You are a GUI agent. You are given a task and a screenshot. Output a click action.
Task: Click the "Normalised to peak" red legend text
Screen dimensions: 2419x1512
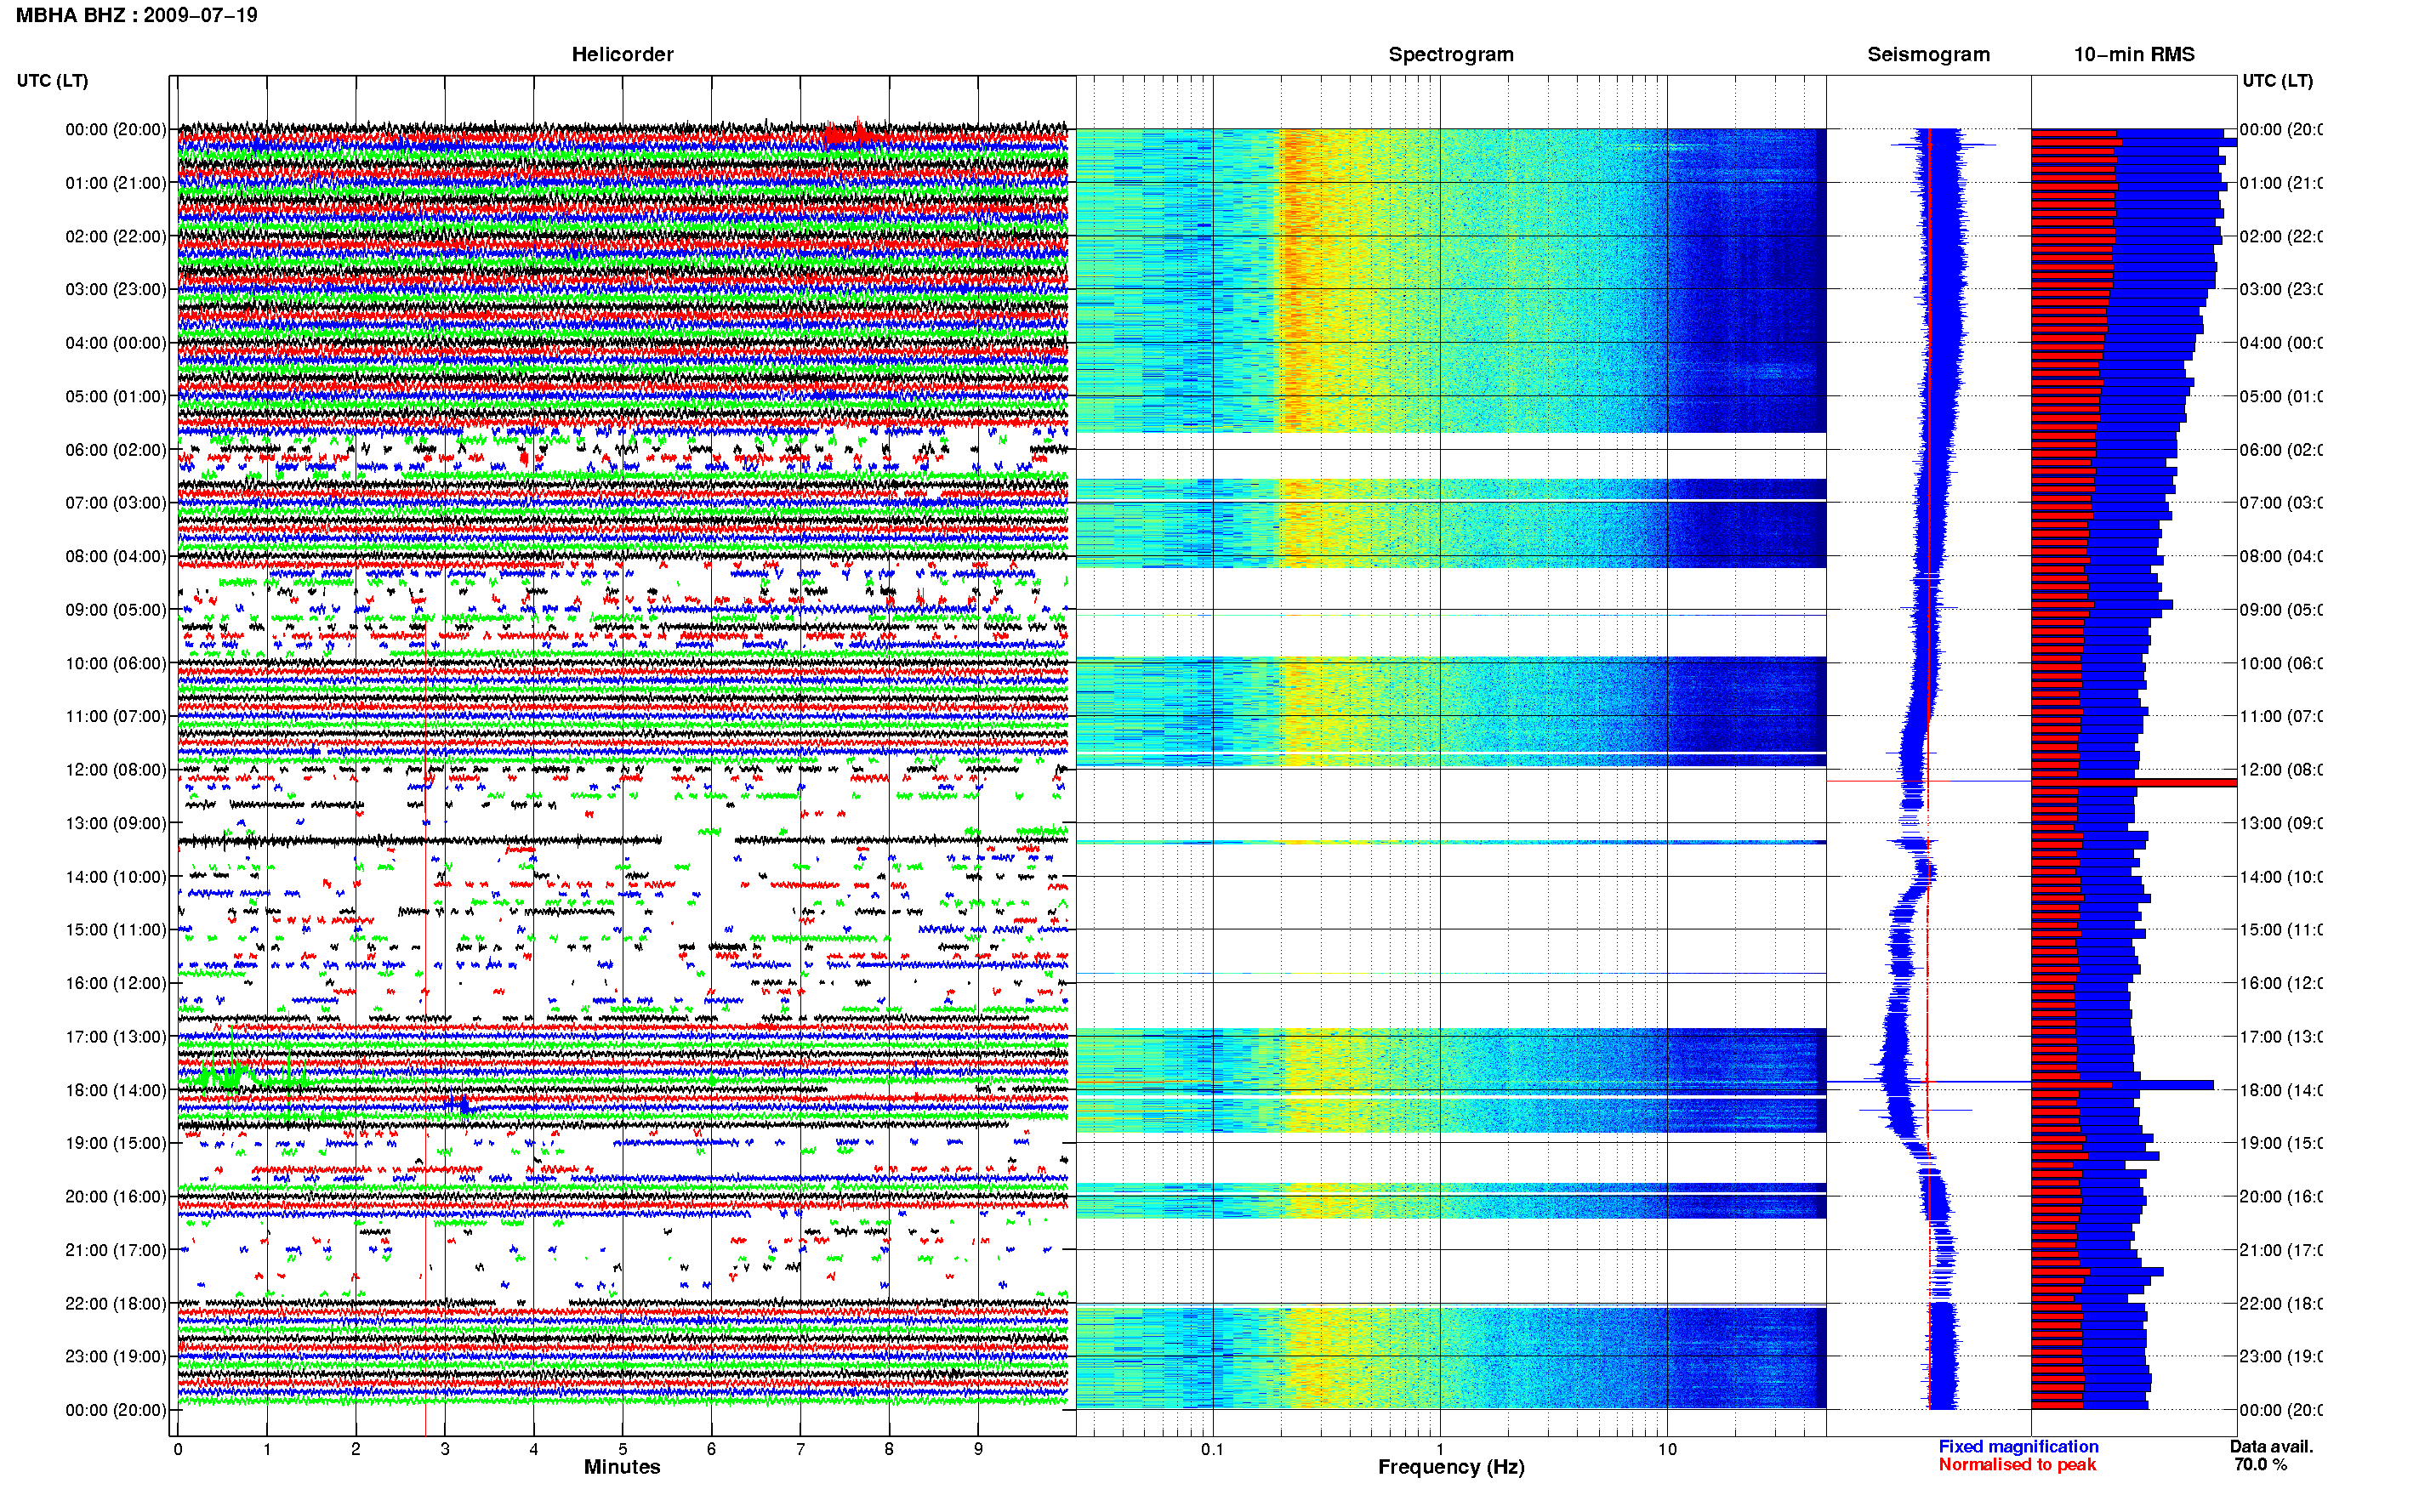pos(2017,1464)
